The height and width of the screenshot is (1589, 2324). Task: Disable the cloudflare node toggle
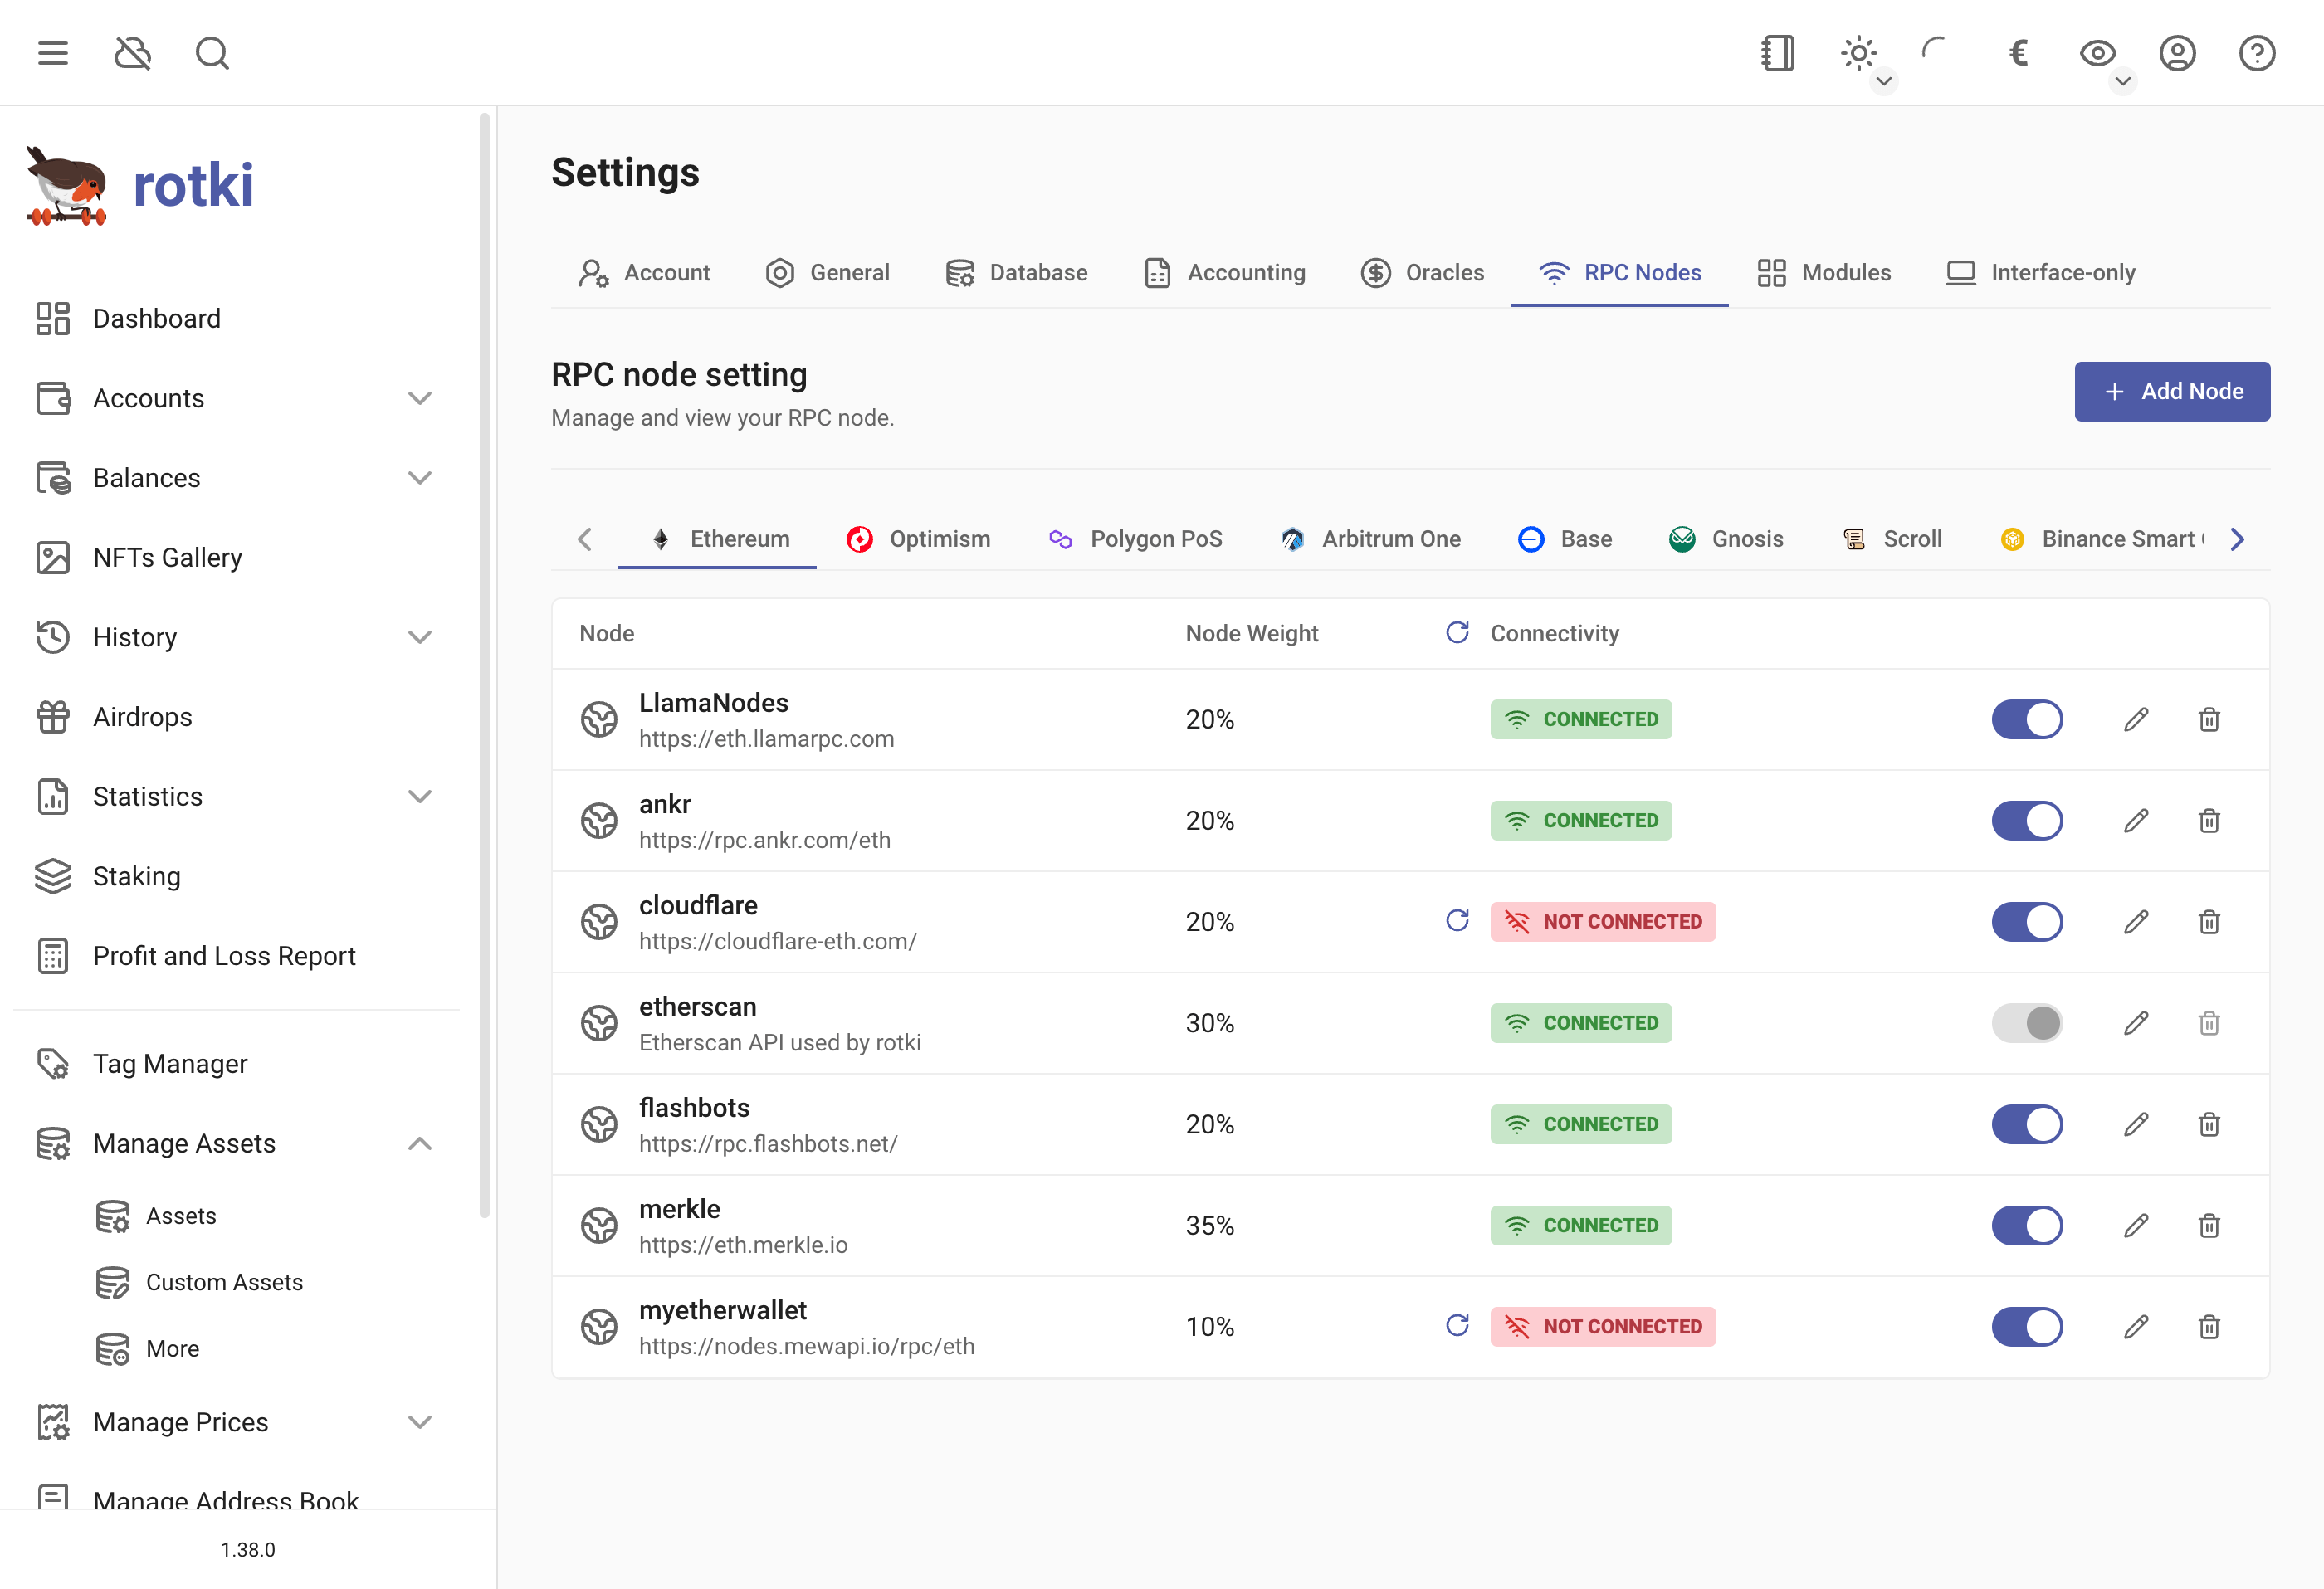click(x=2027, y=921)
